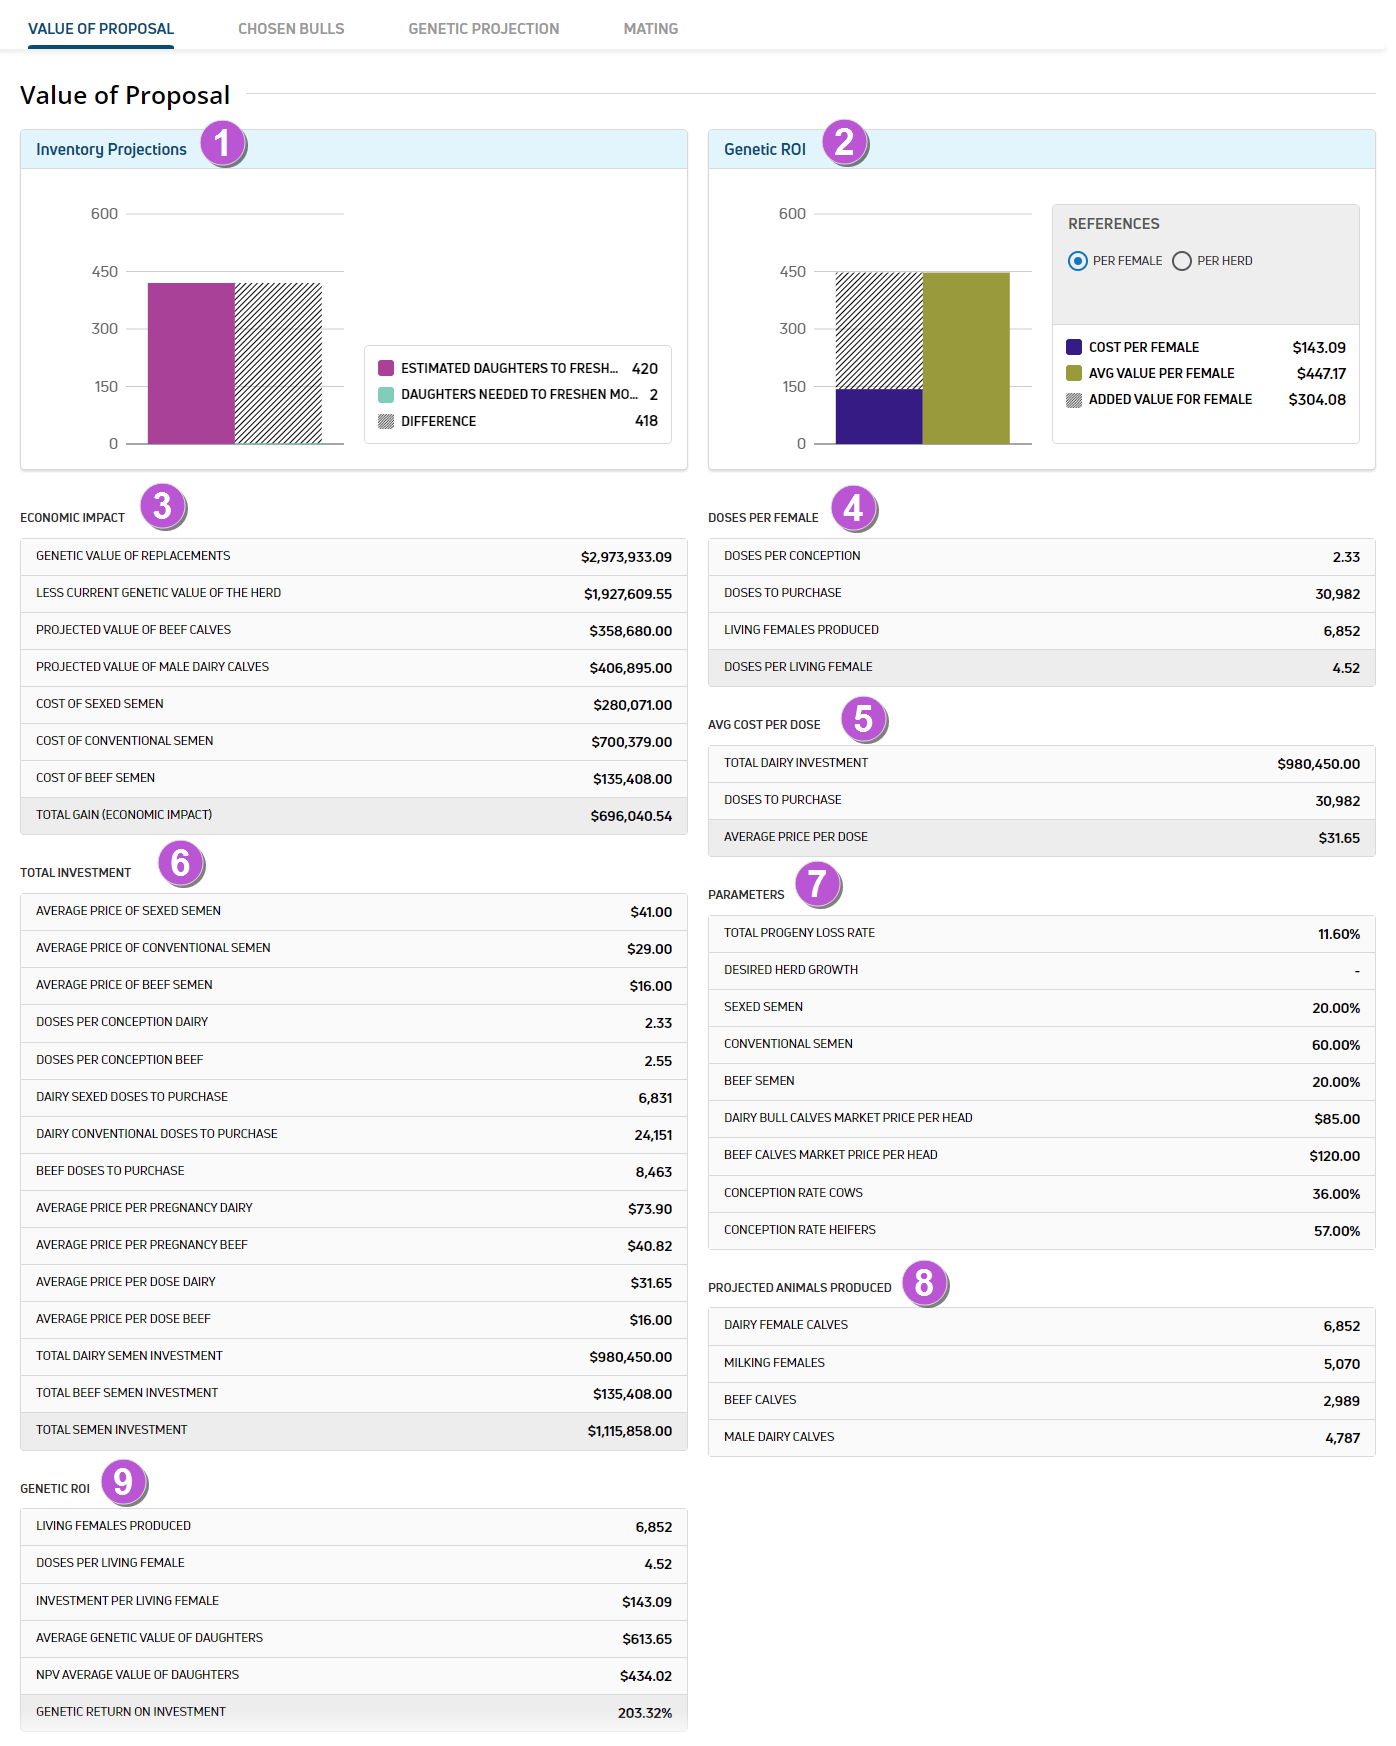Click the Total Gain (Economic Impact) row
1396x1746 pixels.
354,815
